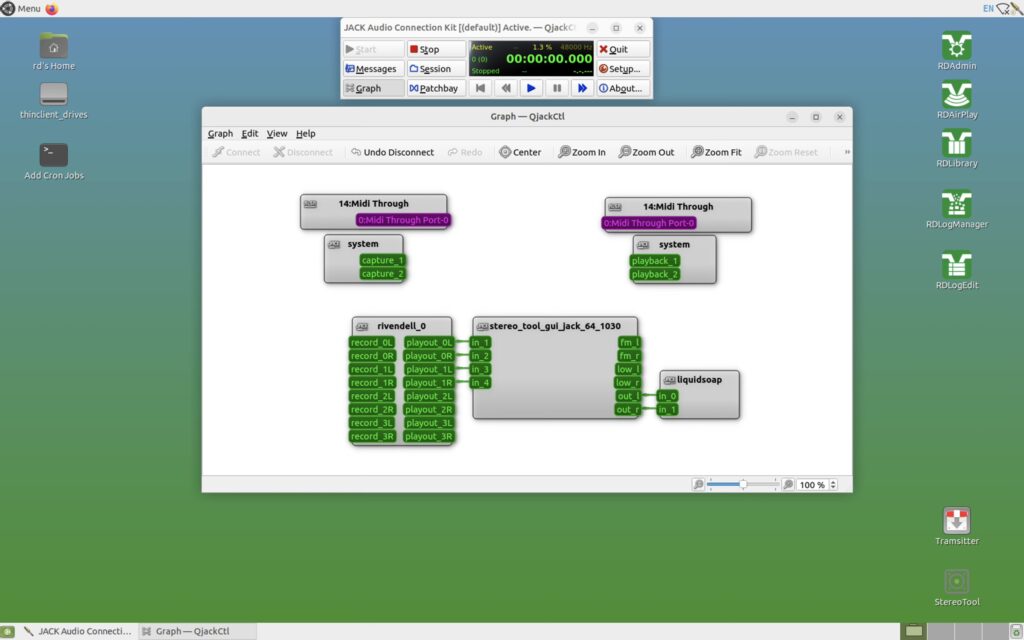Select the fm_l output port
The image size is (1024, 640).
tap(628, 342)
